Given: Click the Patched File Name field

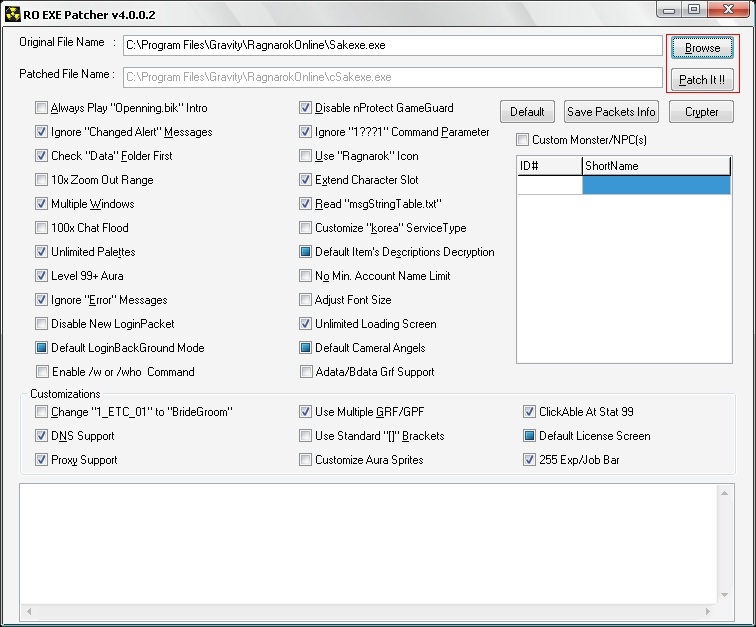Looking at the screenshot, I should [393, 77].
